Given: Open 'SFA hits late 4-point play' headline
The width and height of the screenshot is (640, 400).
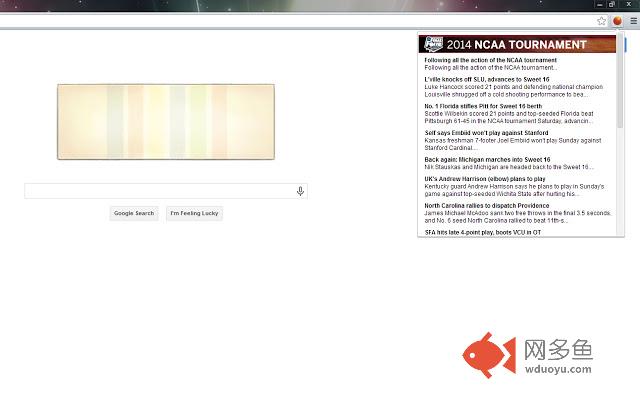Looking at the screenshot, I should click(x=482, y=232).
